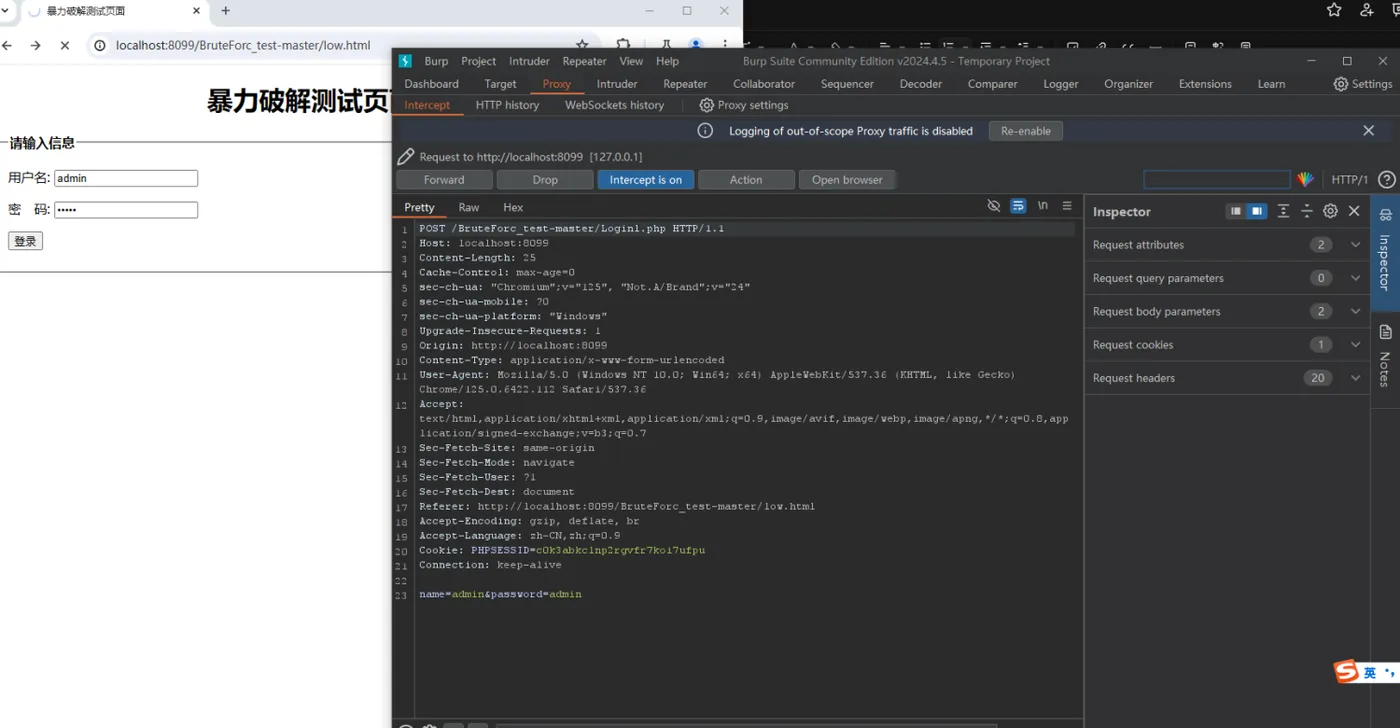Image resolution: width=1400 pixels, height=728 pixels.
Task: Switch to the Raw view tab
Action: click(x=469, y=208)
